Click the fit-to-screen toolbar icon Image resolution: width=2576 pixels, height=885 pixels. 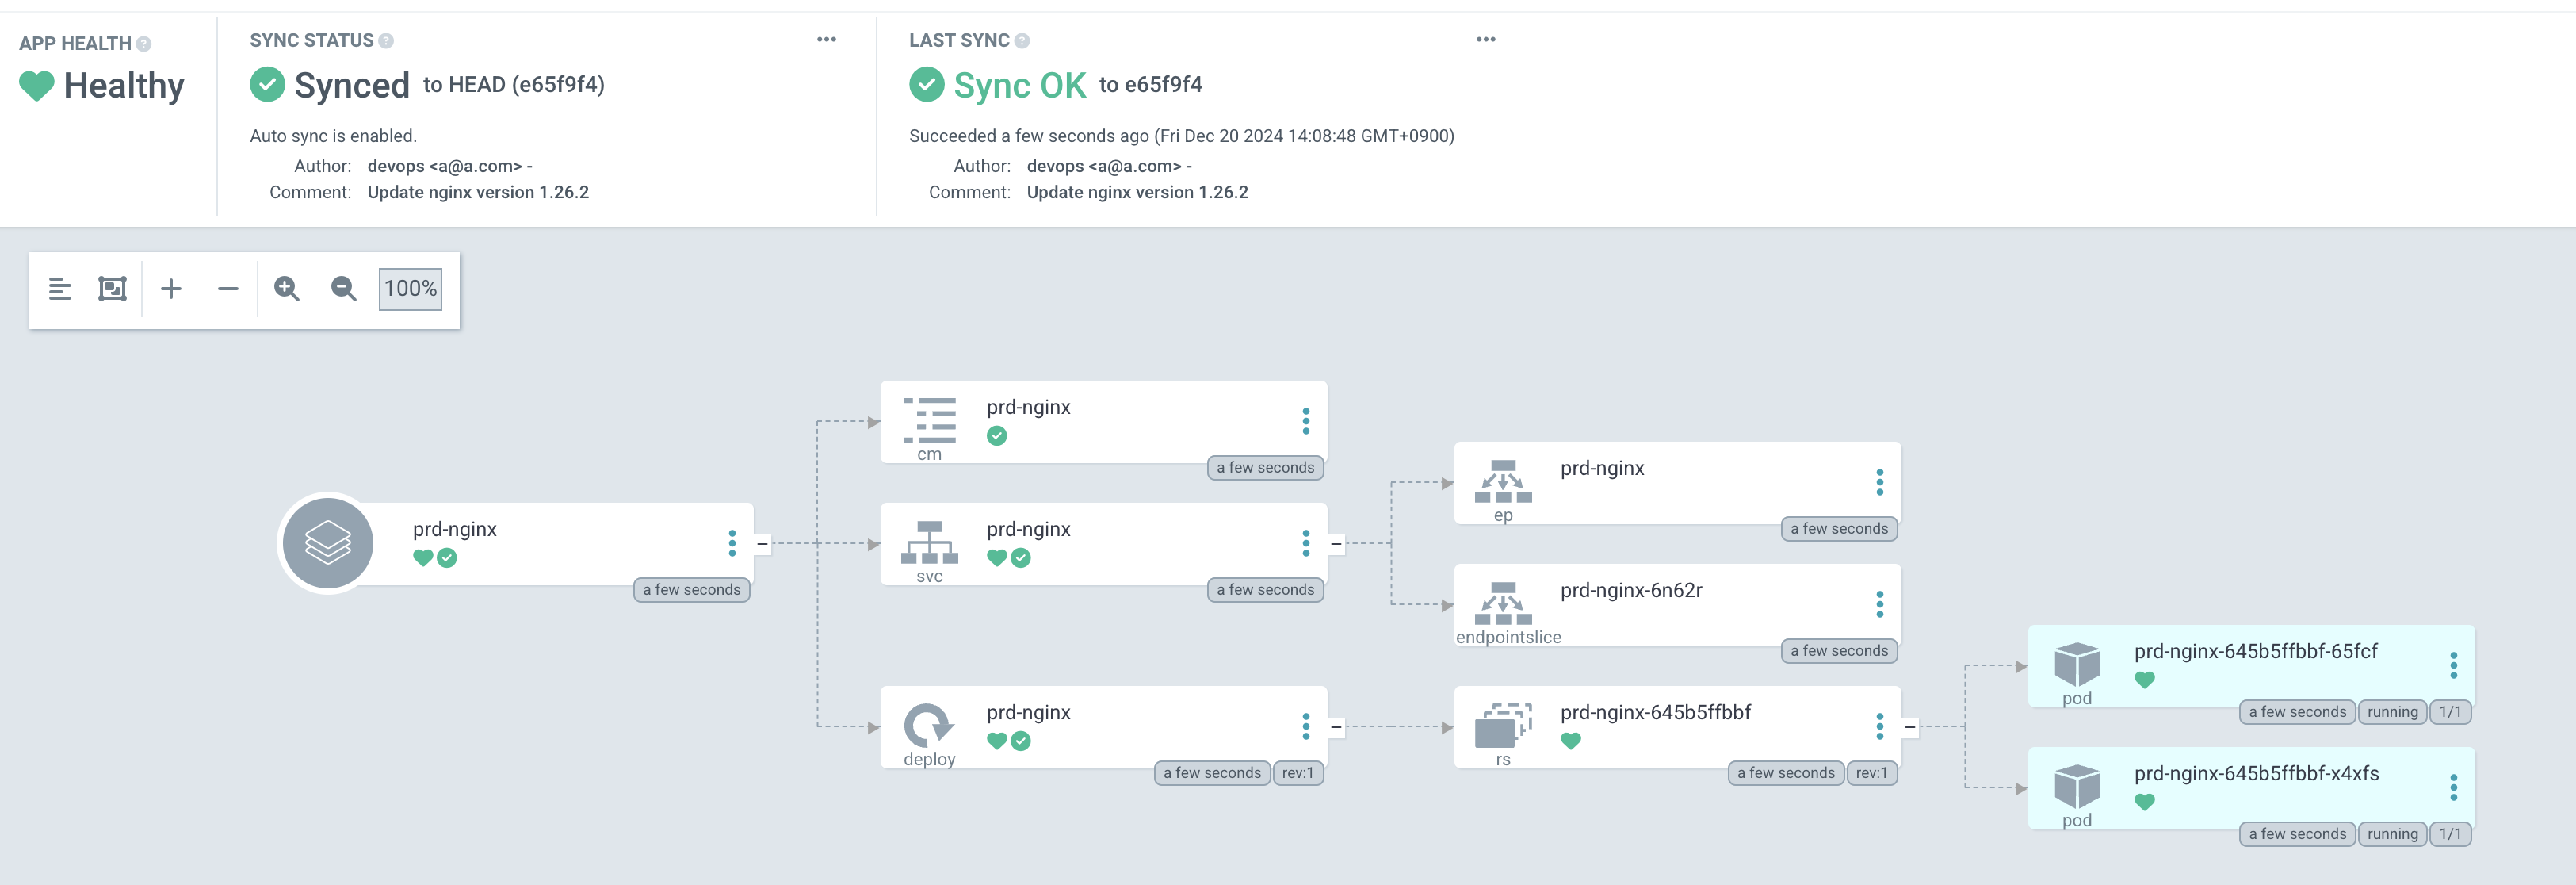[x=112, y=289]
